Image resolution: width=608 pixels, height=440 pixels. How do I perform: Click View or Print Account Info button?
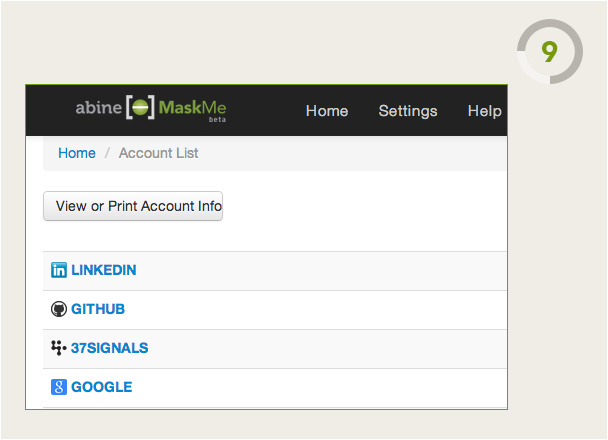click(133, 206)
